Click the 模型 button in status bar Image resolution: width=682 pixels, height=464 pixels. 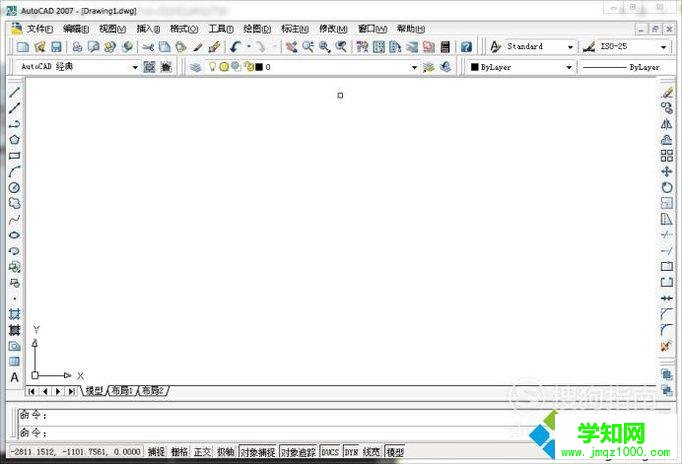[x=395, y=452]
